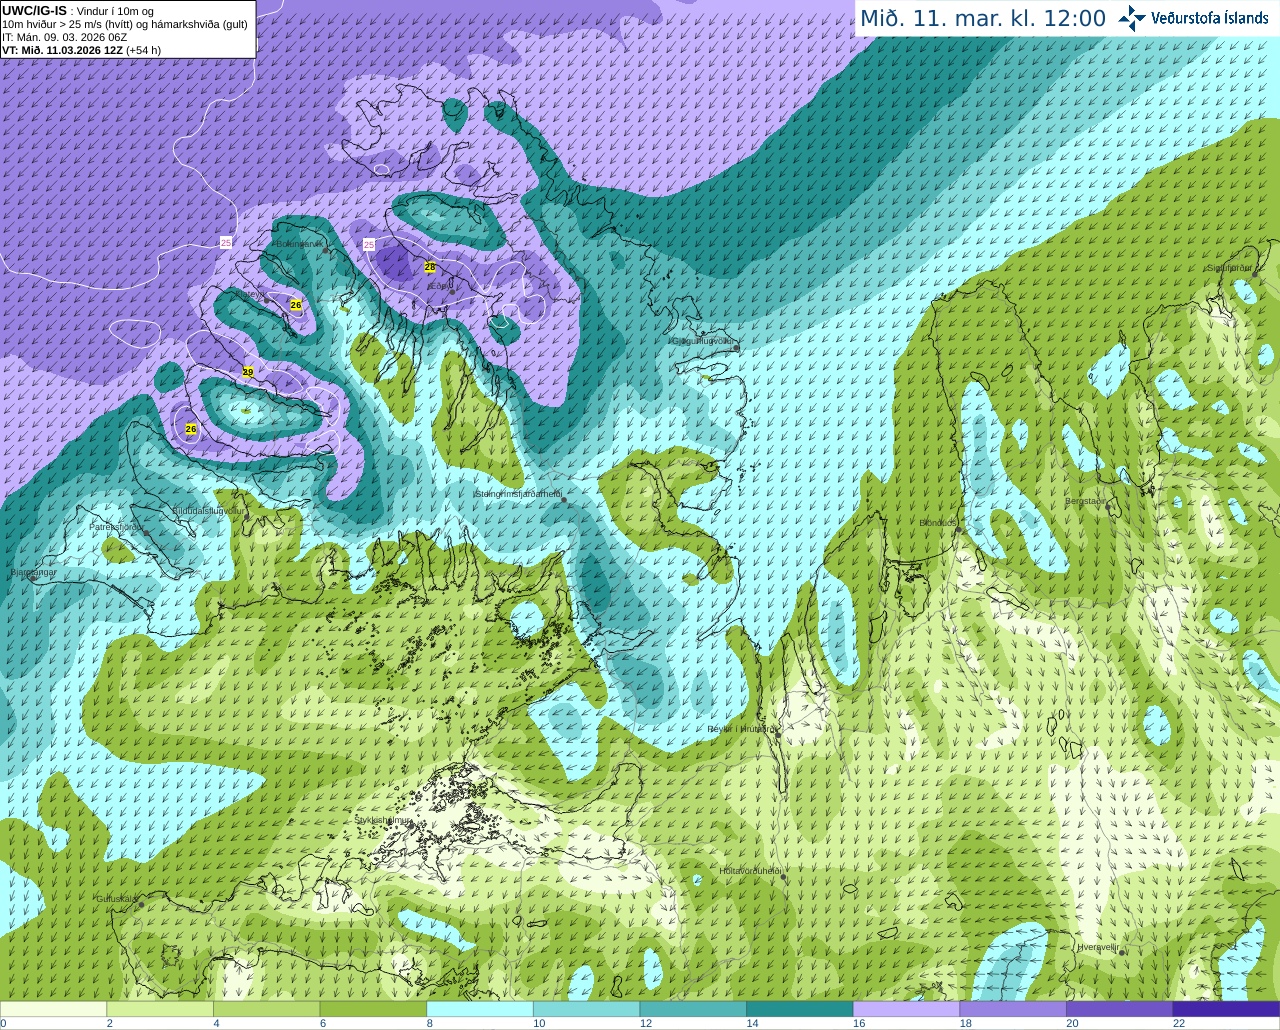Click the Patreksfjörður station label
The image size is (1280, 1030).
tap(118, 526)
